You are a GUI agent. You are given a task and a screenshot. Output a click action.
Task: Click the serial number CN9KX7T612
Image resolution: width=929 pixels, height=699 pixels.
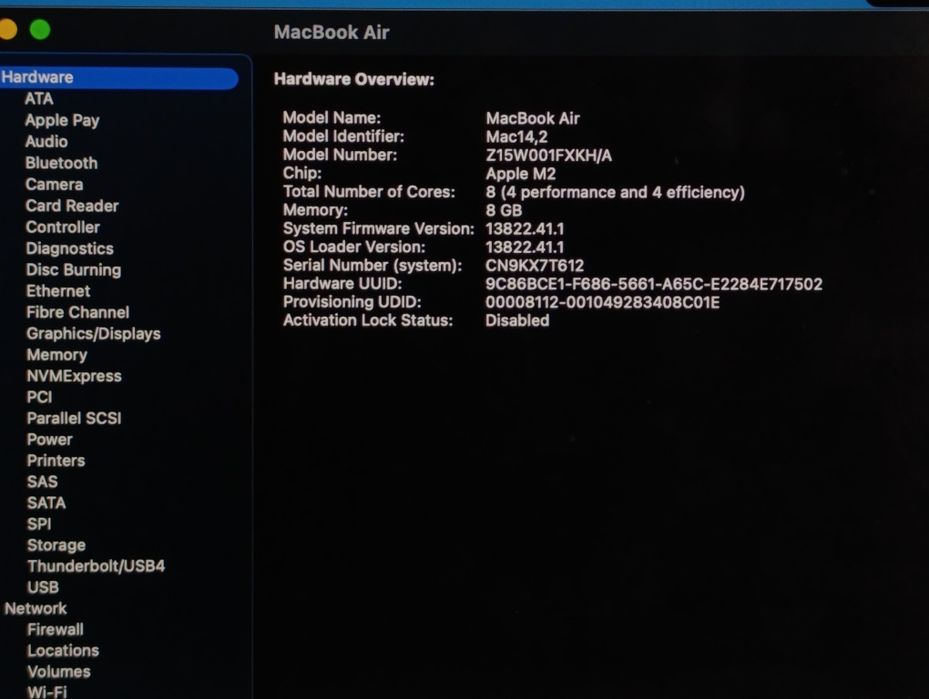pyautogui.click(x=534, y=265)
